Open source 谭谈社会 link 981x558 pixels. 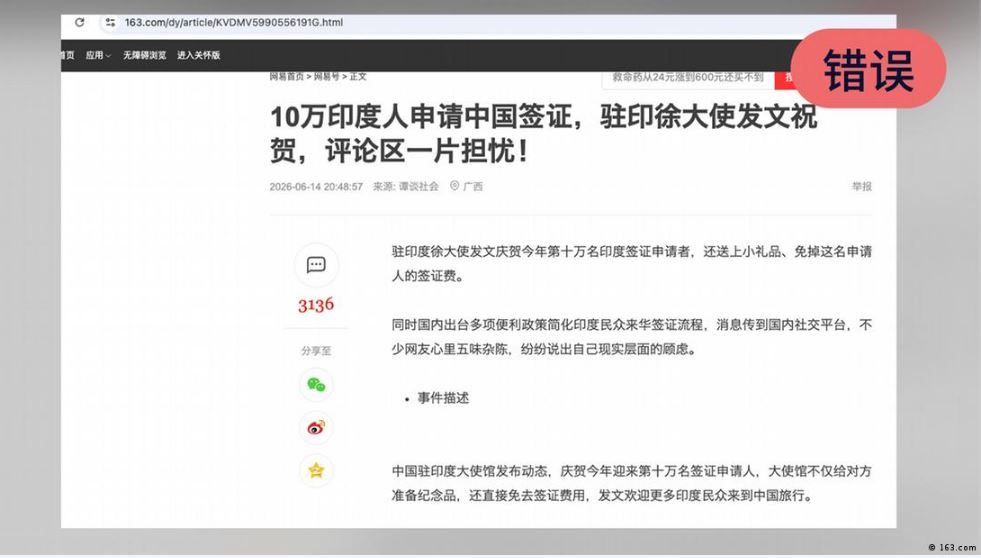pyautogui.click(x=419, y=186)
